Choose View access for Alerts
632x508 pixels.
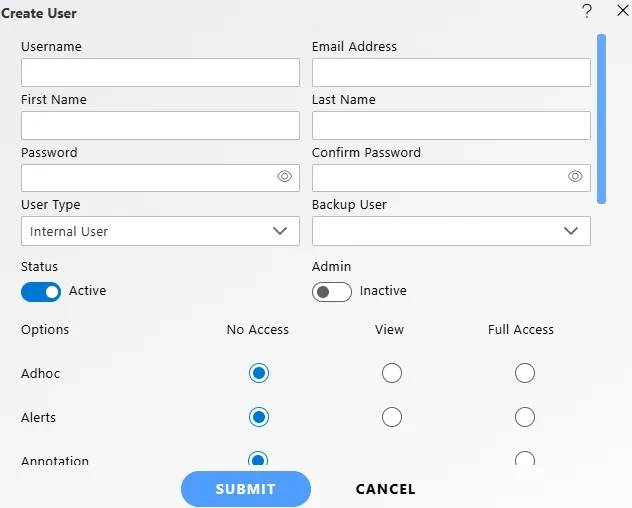pos(392,417)
